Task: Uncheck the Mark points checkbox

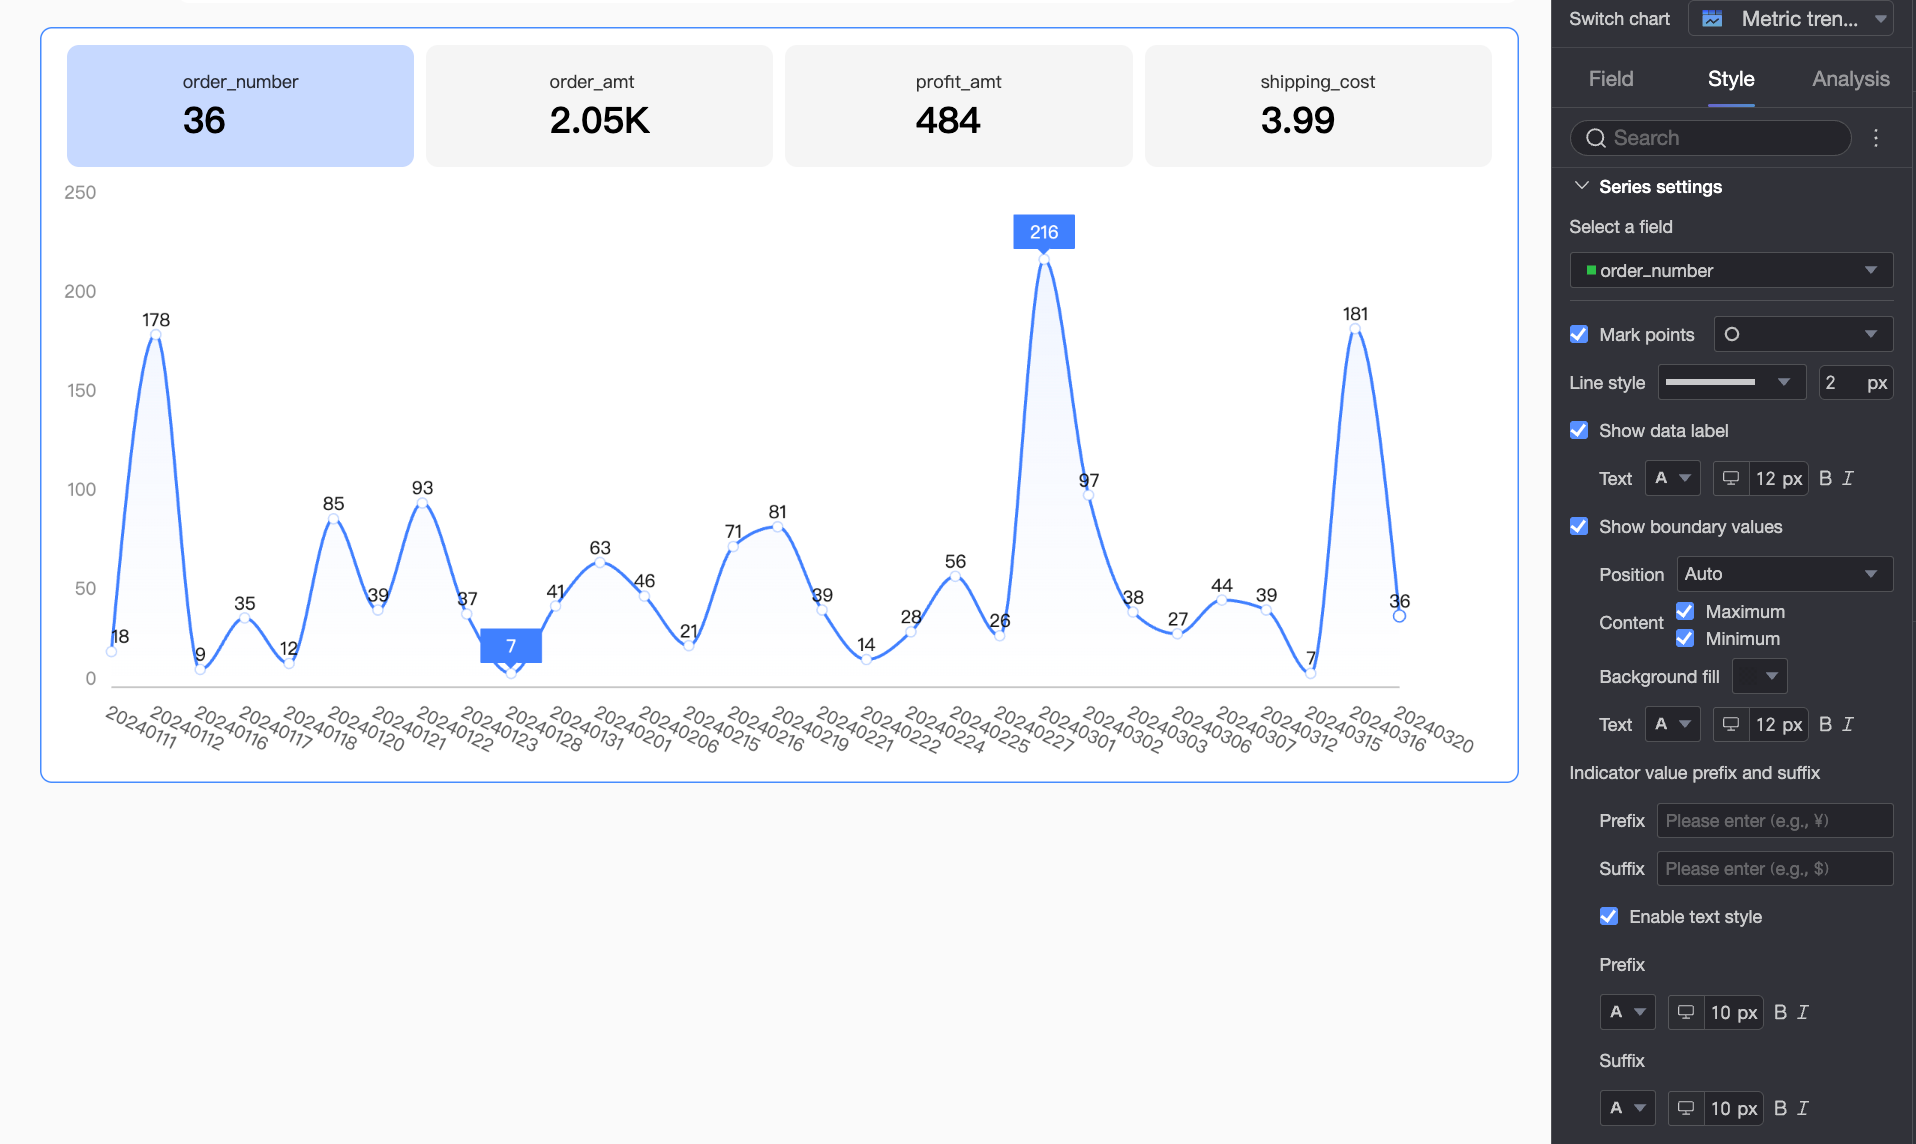Action: (1579, 334)
